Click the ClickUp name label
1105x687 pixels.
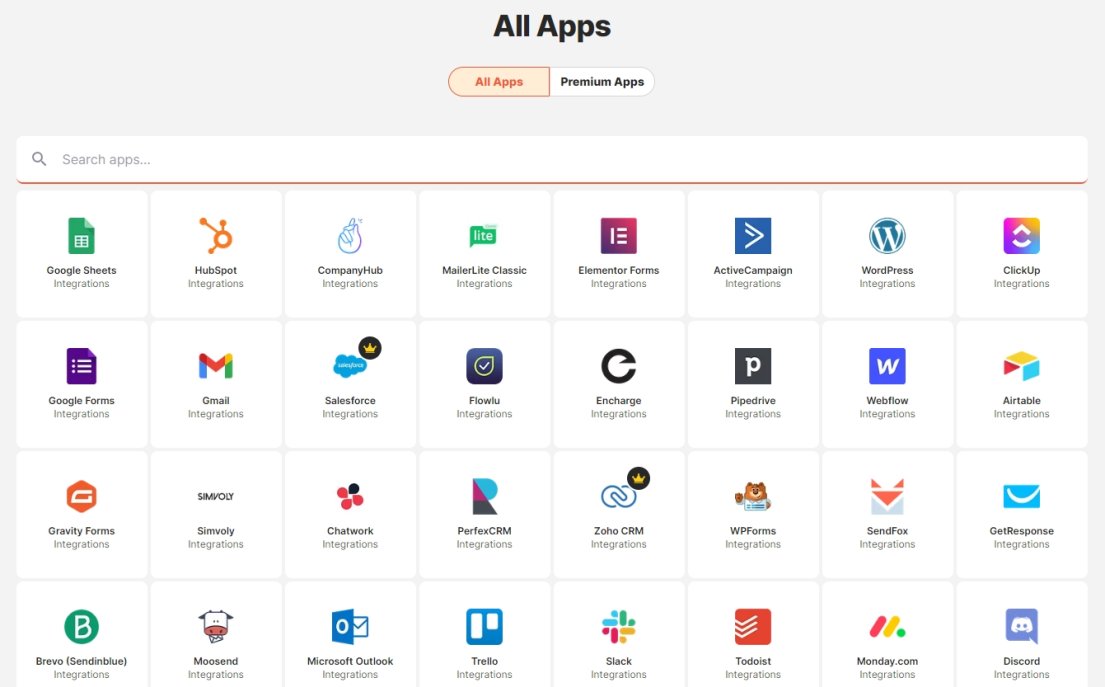point(1021,270)
